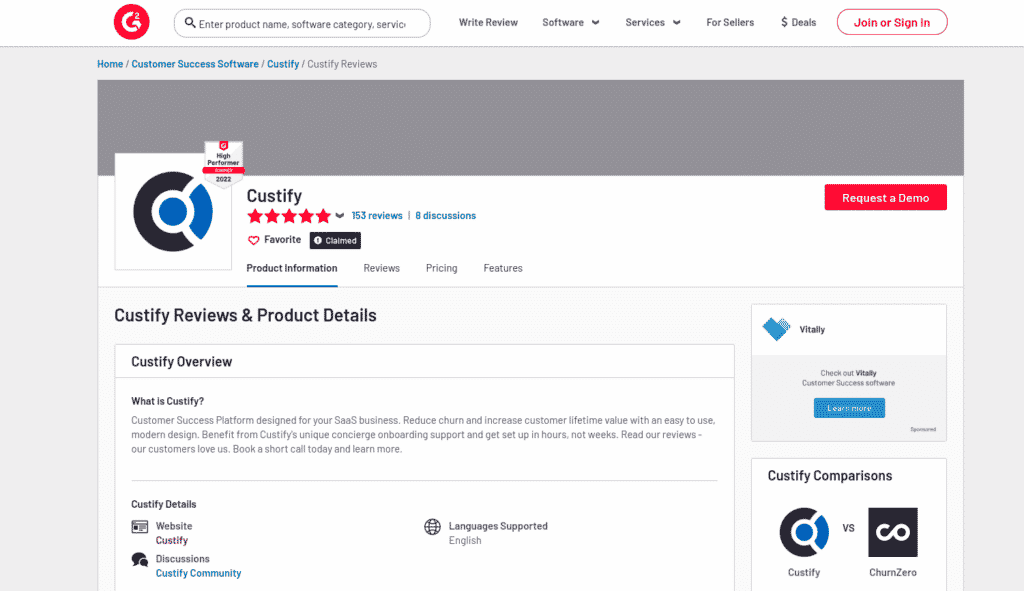1024x591 pixels.
Task: Go to the Home breadcrumb link
Action: (110, 64)
